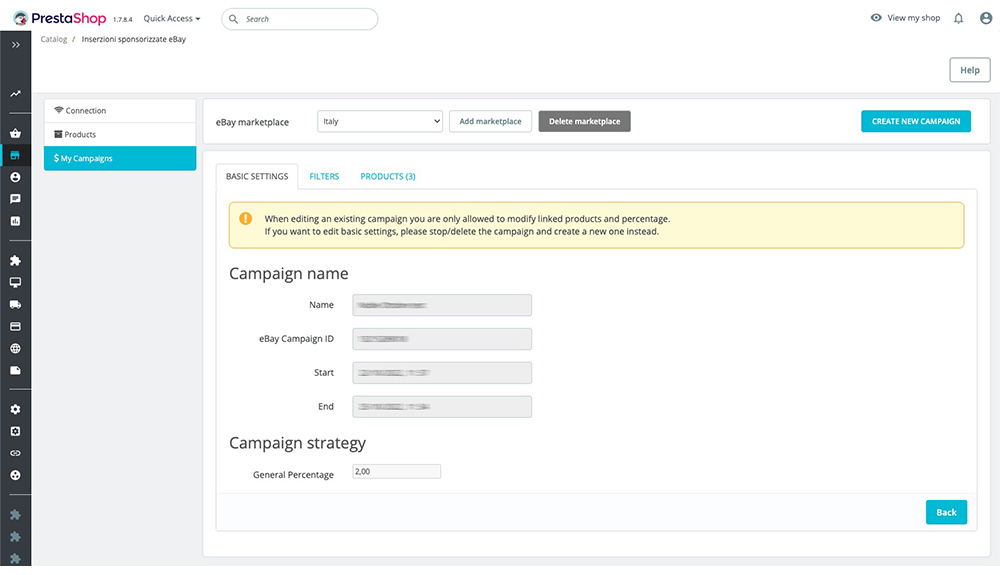
Task: Click the Start date field
Action: (442, 372)
